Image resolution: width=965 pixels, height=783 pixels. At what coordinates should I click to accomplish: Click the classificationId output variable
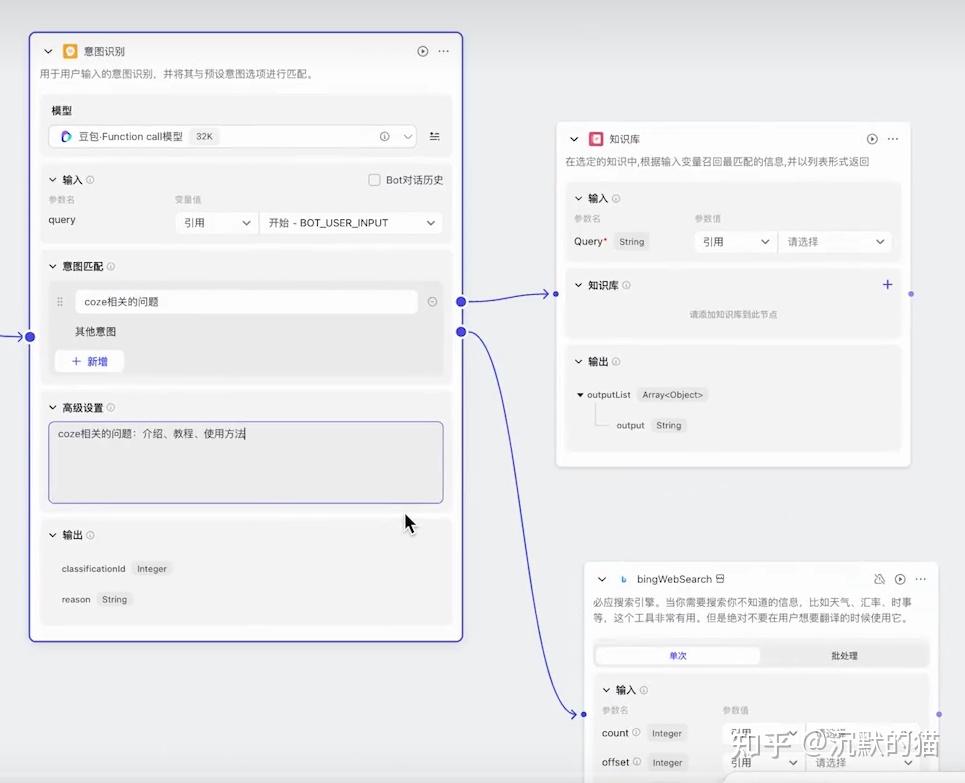click(x=94, y=569)
